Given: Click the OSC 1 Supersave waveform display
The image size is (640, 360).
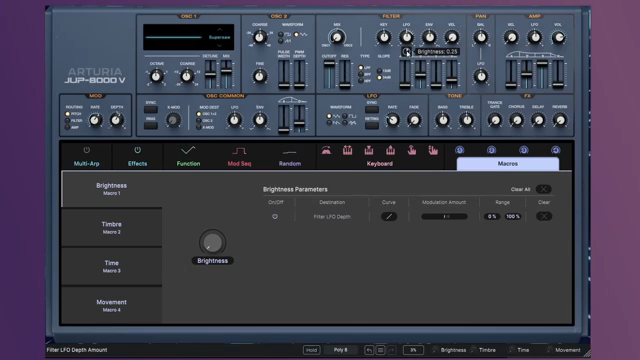Looking at the screenshot, I should (x=189, y=37).
